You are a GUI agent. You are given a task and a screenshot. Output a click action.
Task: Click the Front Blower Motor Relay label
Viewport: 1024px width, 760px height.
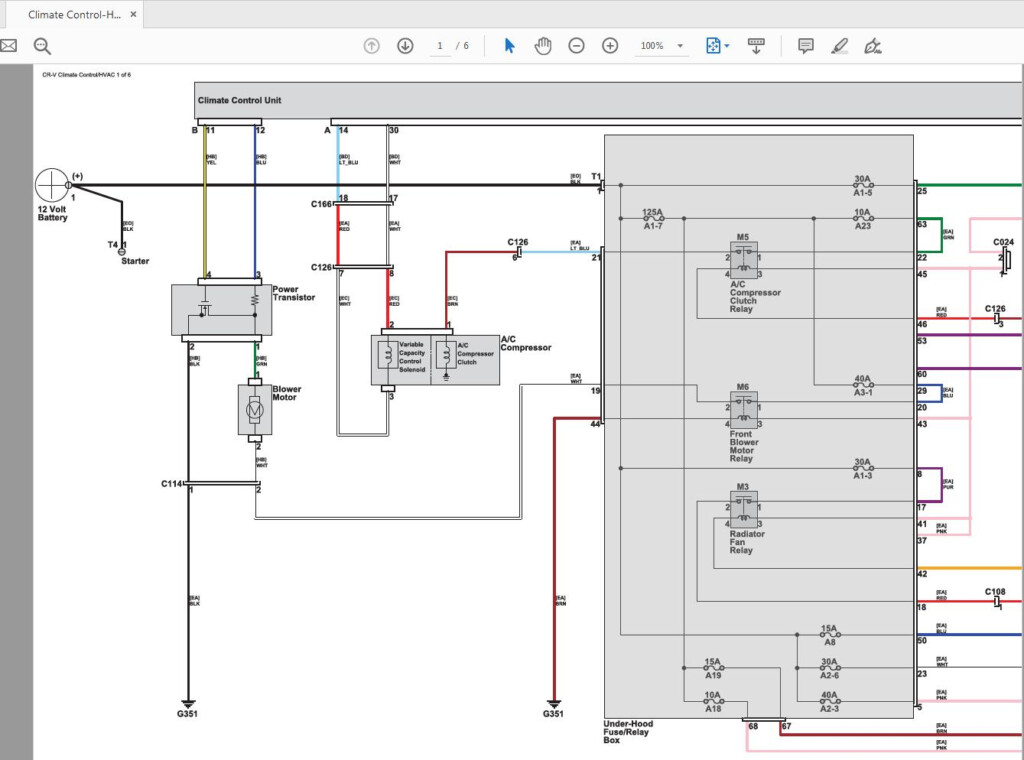click(744, 446)
